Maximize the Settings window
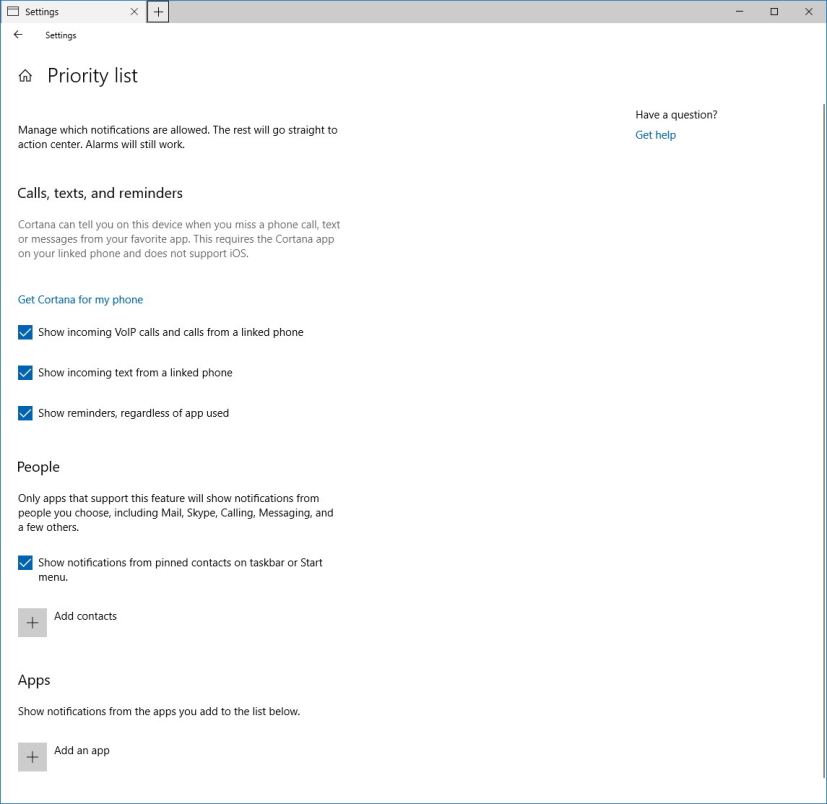 click(774, 12)
